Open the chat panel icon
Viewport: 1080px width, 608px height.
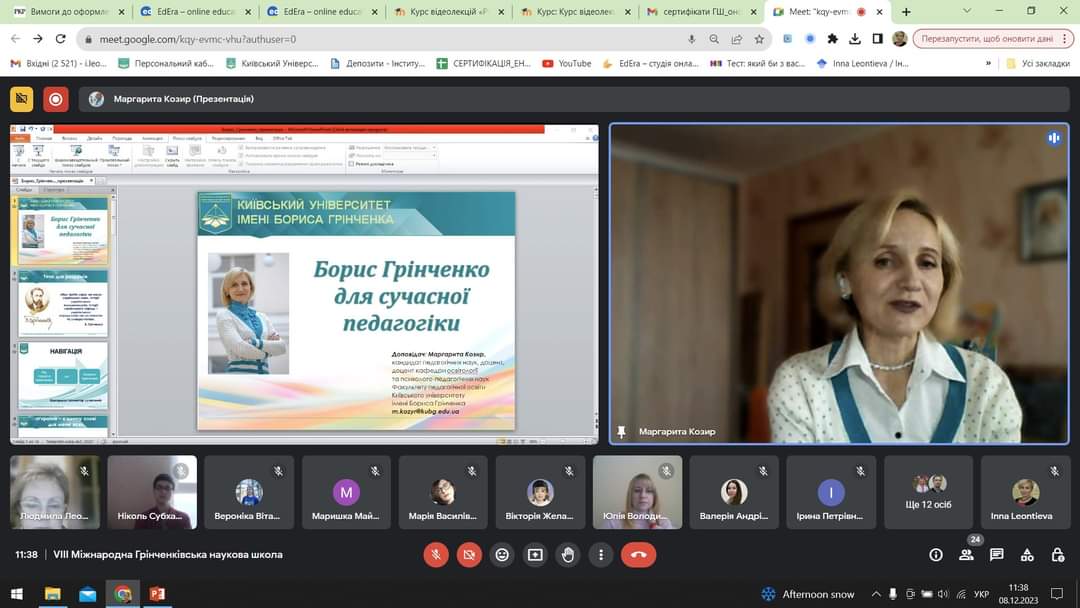(x=996, y=554)
